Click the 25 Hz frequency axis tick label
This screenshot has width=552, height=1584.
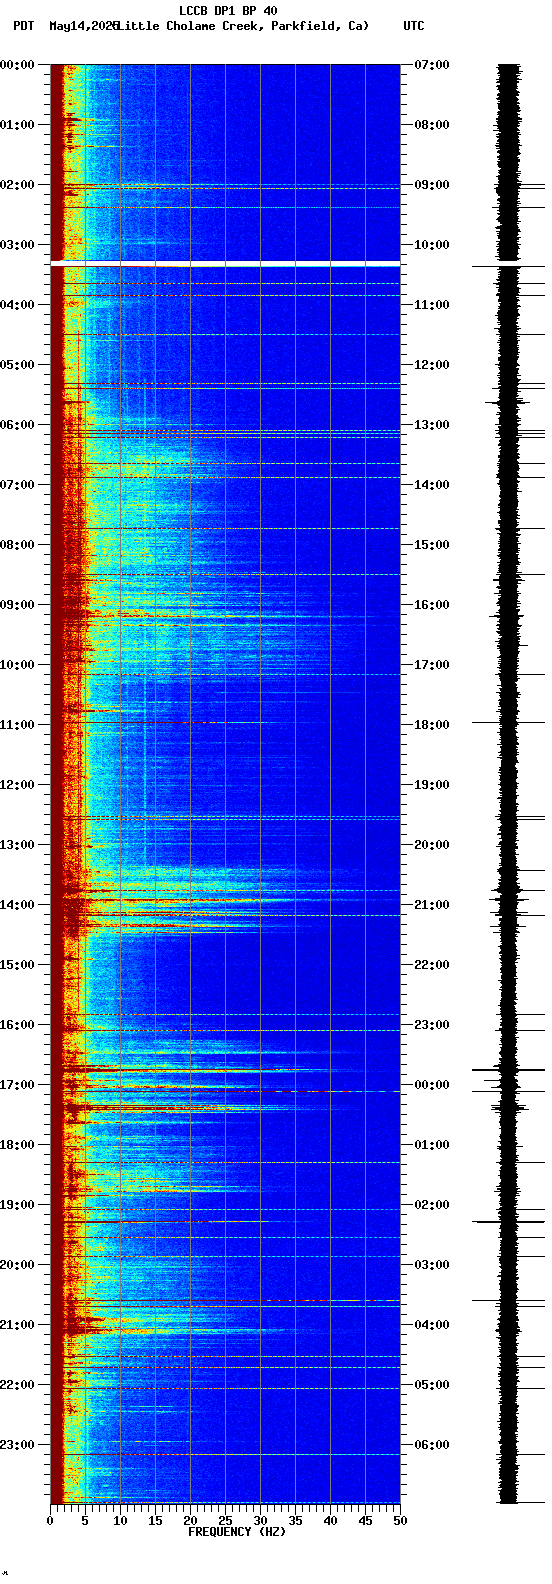tap(225, 1521)
